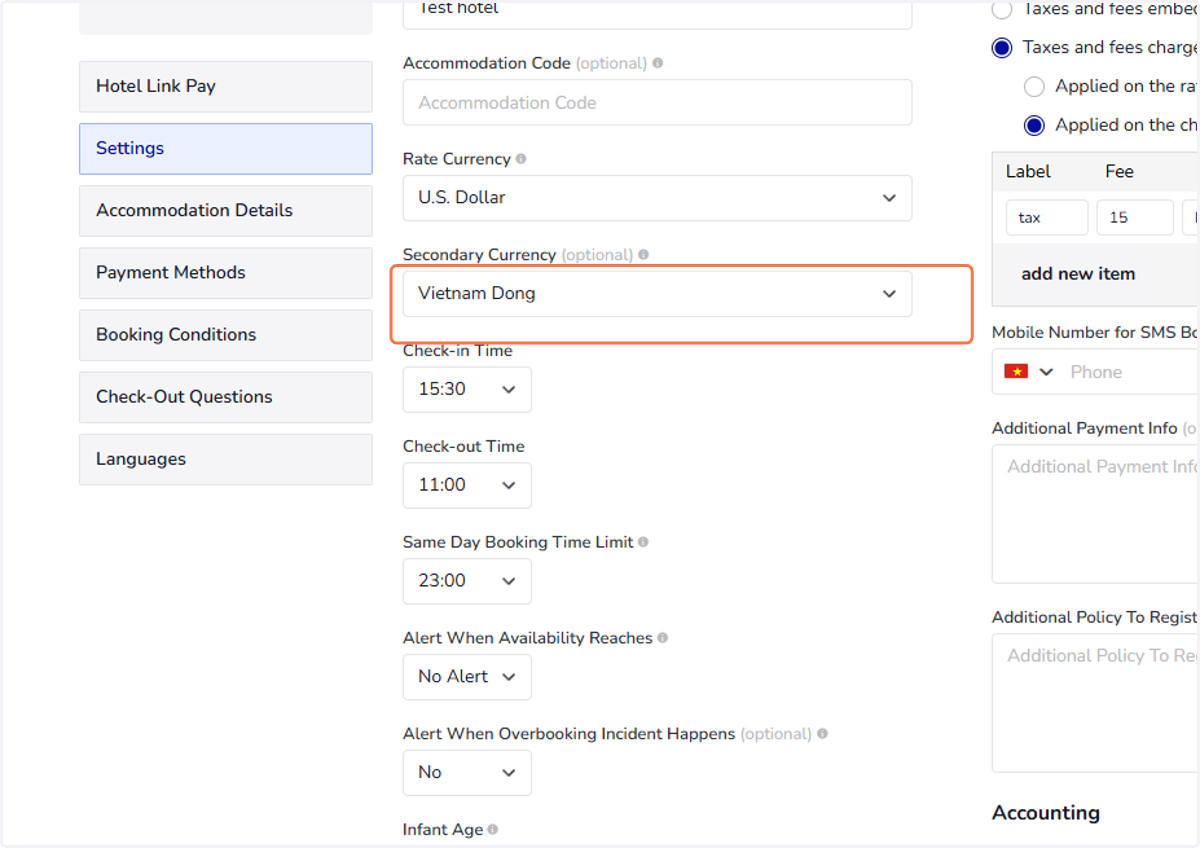The height and width of the screenshot is (848, 1200).
Task: Open the Secondary Currency dropdown showing Vietnam Dong
Action: point(657,294)
